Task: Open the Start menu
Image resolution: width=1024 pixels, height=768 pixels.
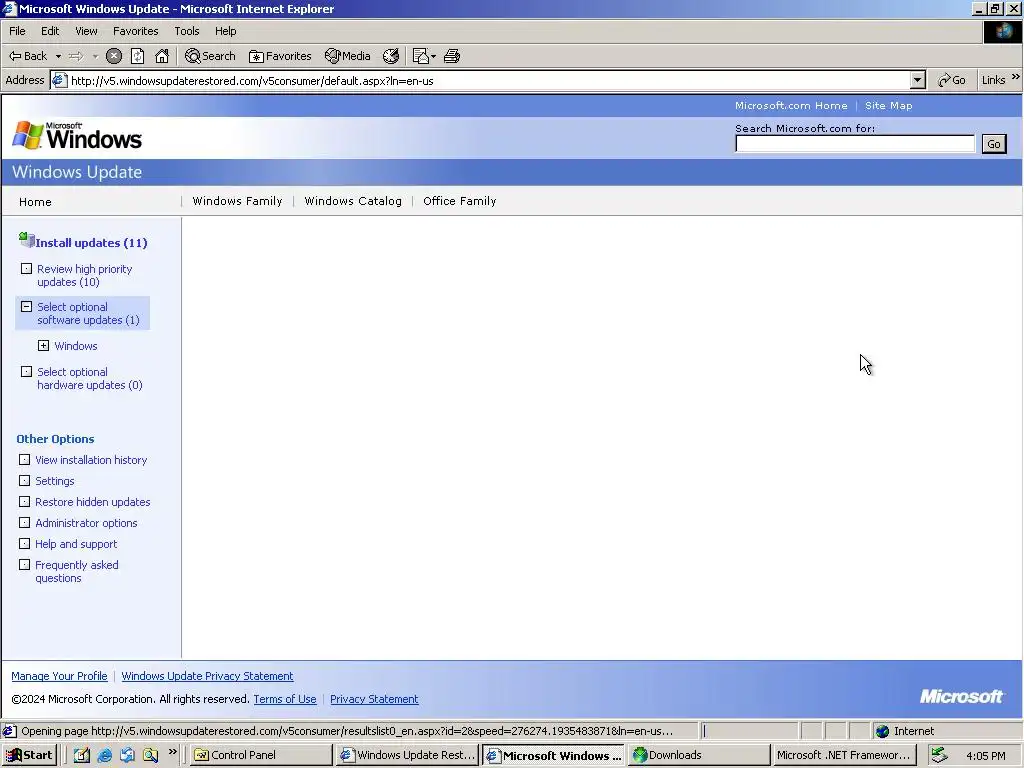Action: [29, 755]
